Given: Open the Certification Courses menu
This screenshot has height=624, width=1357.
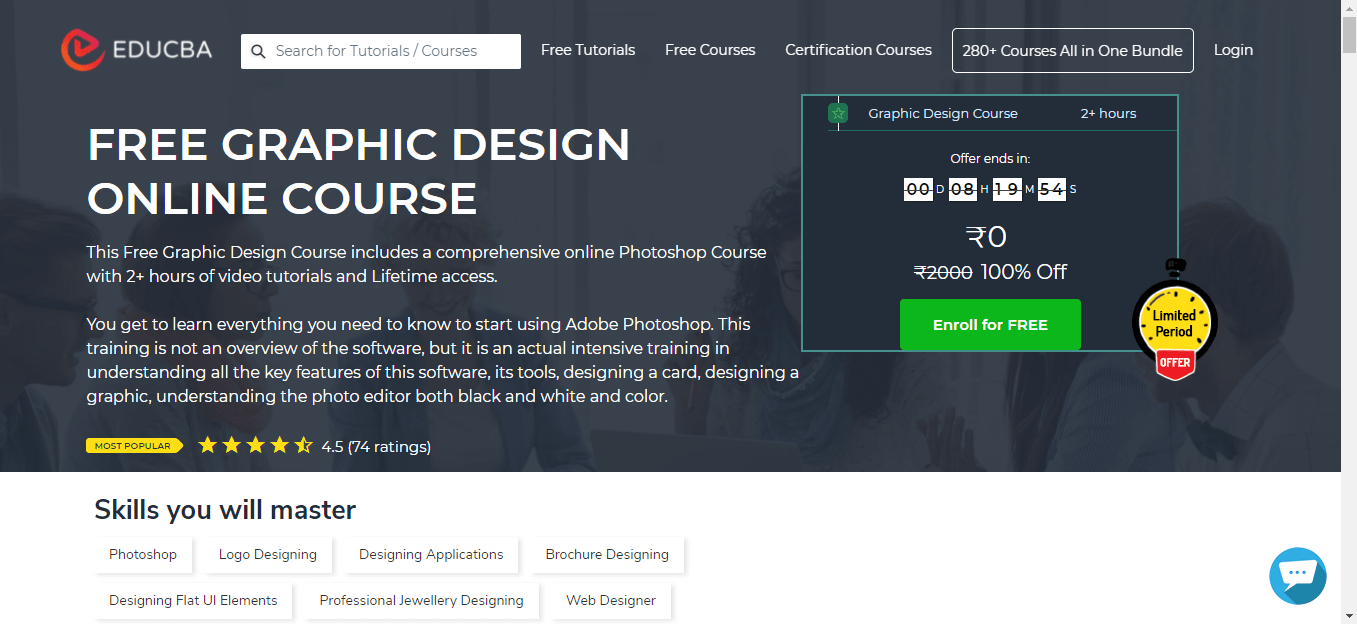Looking at the screenshot, I should click(x=858, y=50).
